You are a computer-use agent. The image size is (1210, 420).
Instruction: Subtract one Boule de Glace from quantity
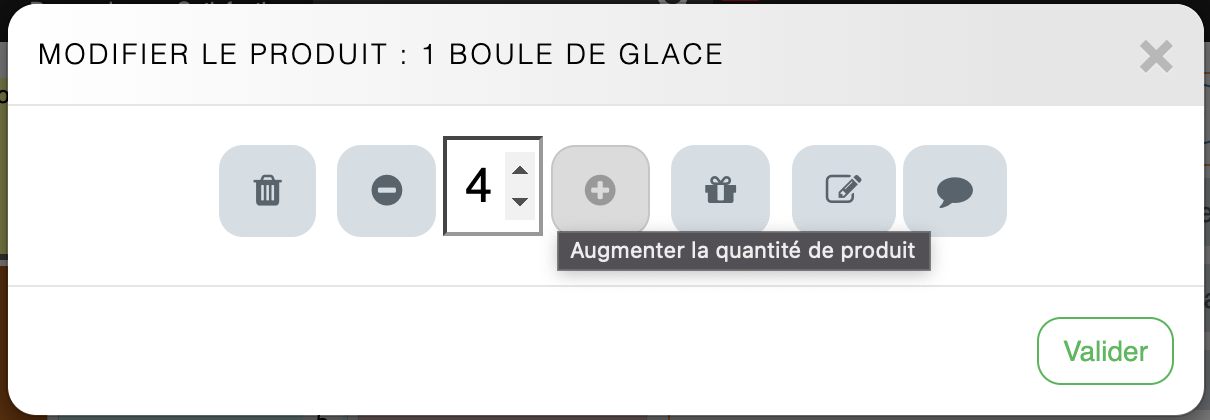pos(386,191)
